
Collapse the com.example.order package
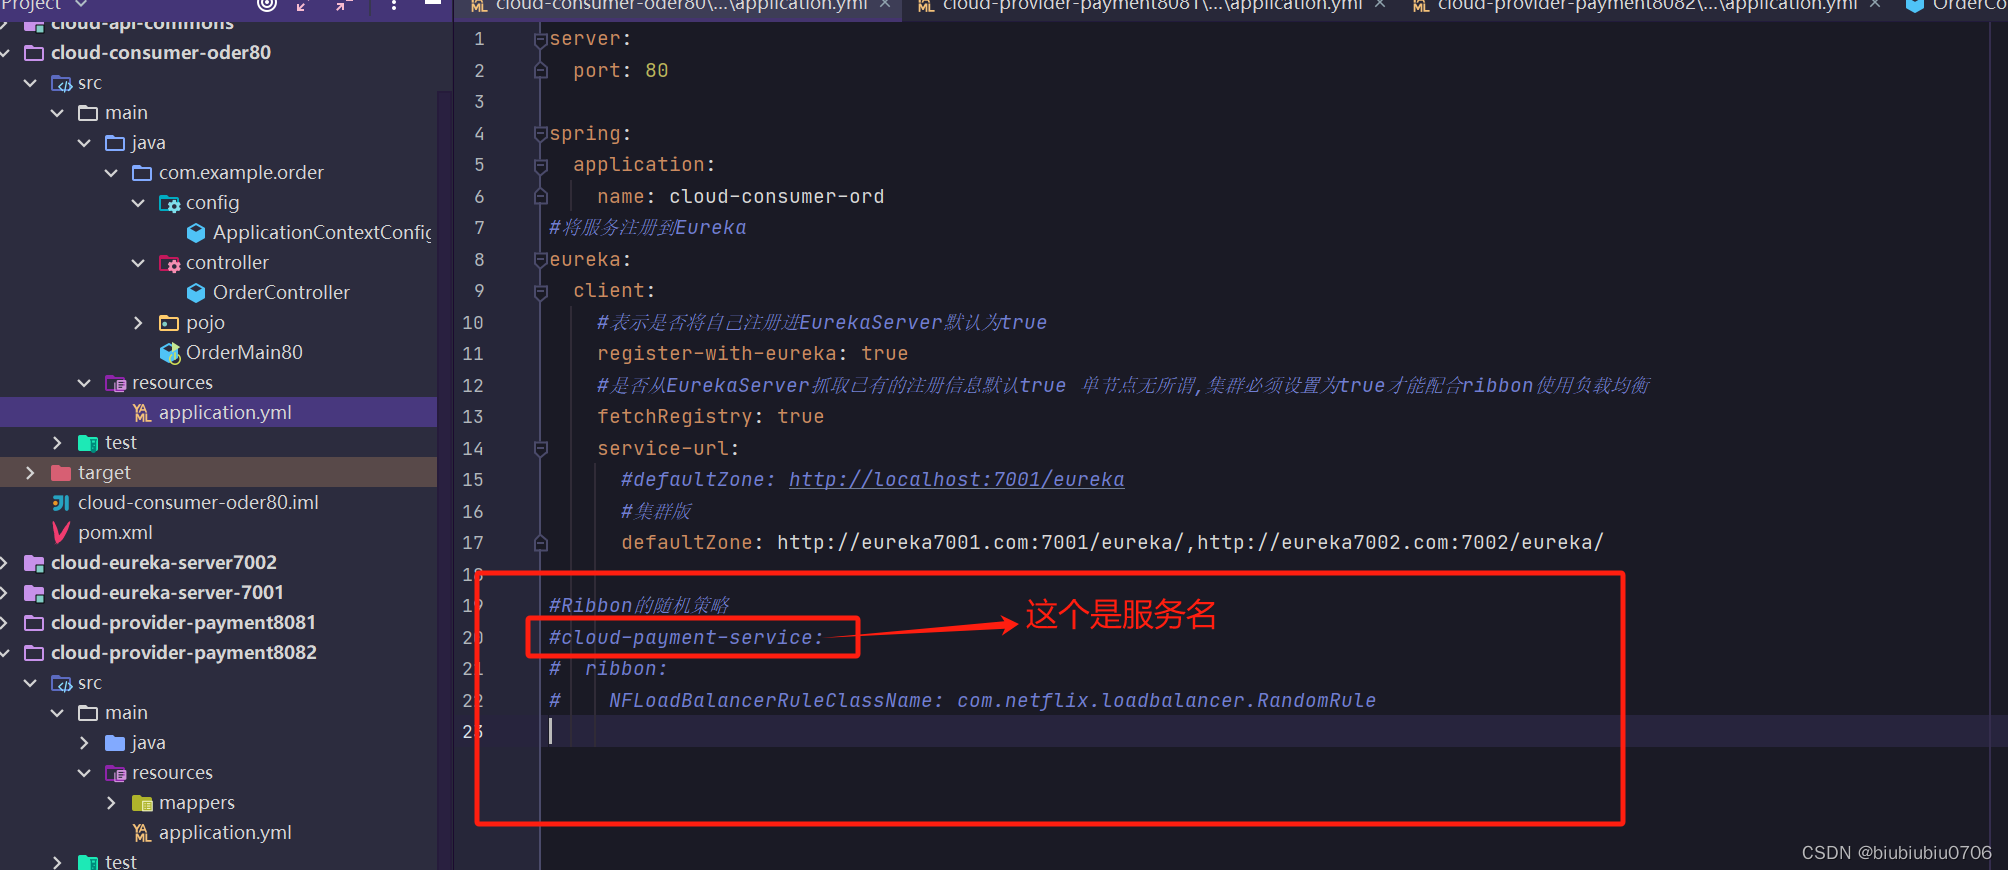[x=111, y=173]
